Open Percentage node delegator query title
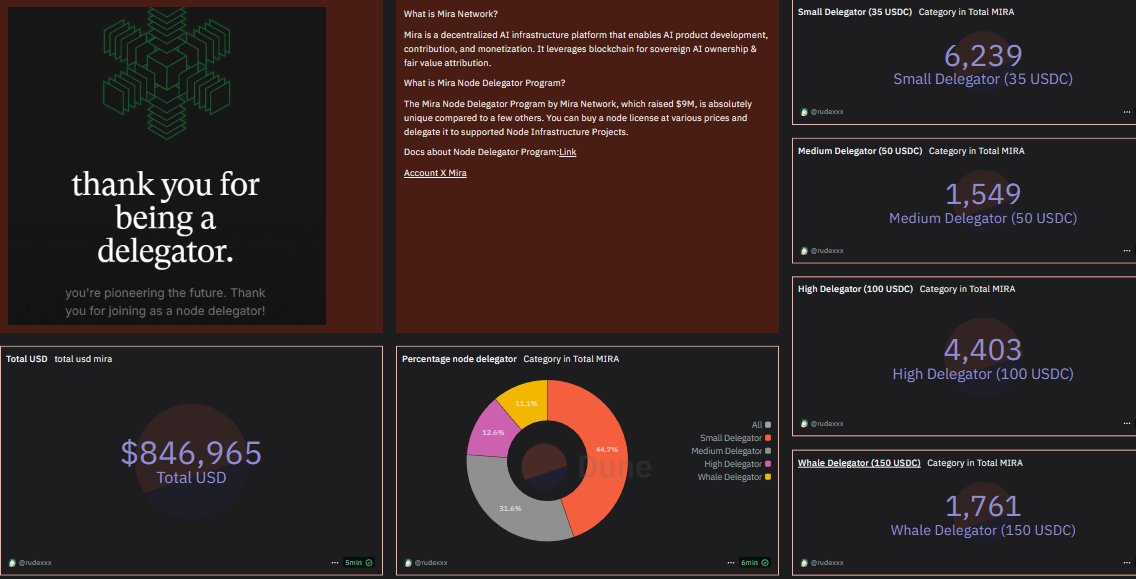 459,359
